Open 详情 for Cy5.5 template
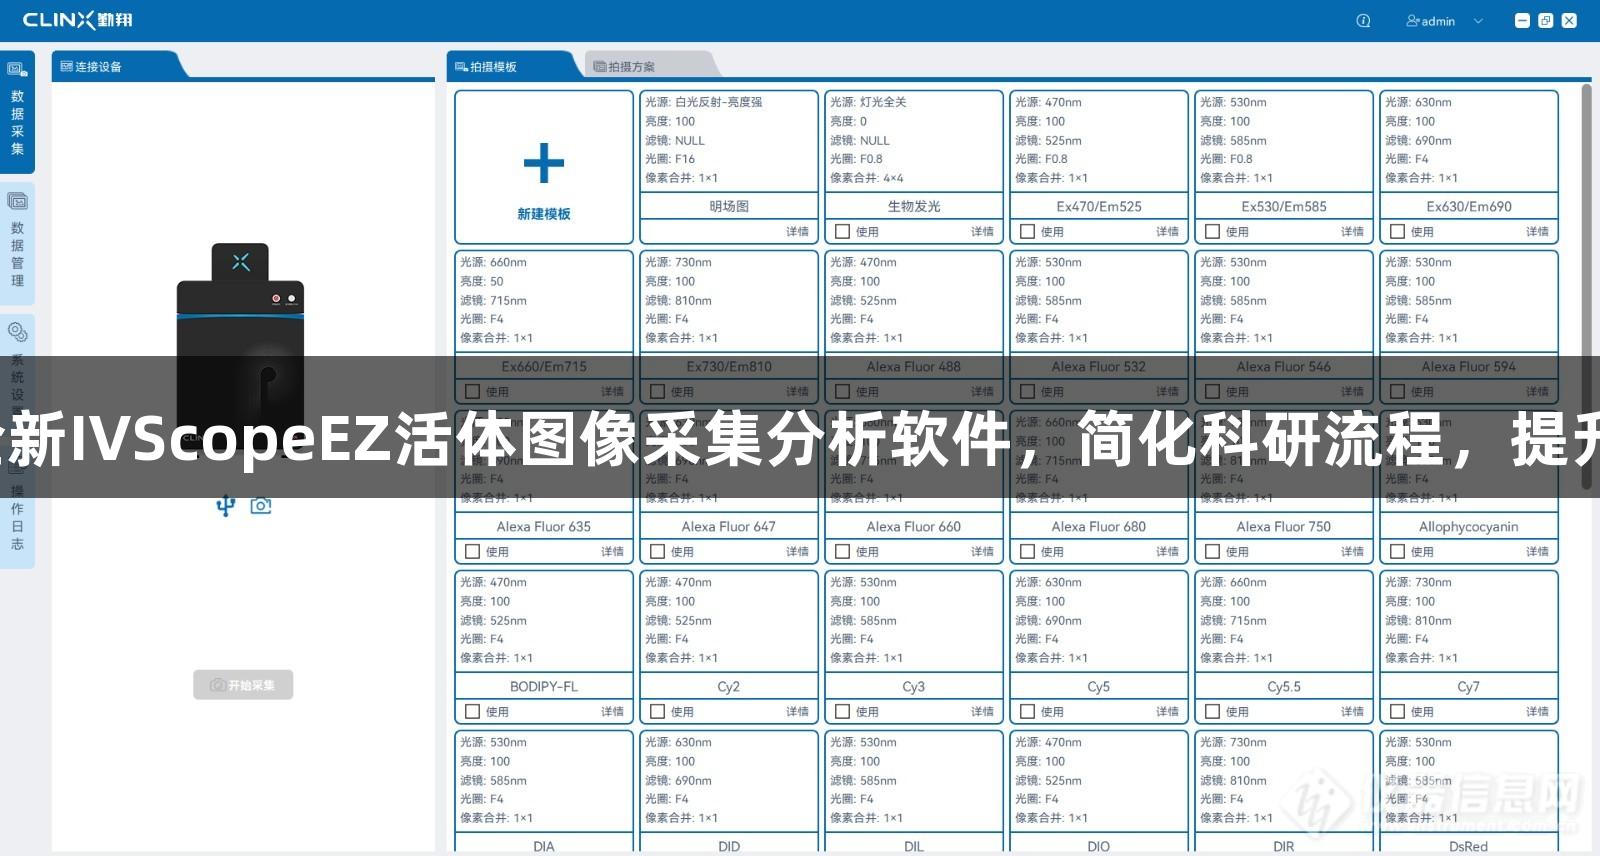This screenshot has width=1600, height=856. click(1352, 712)
